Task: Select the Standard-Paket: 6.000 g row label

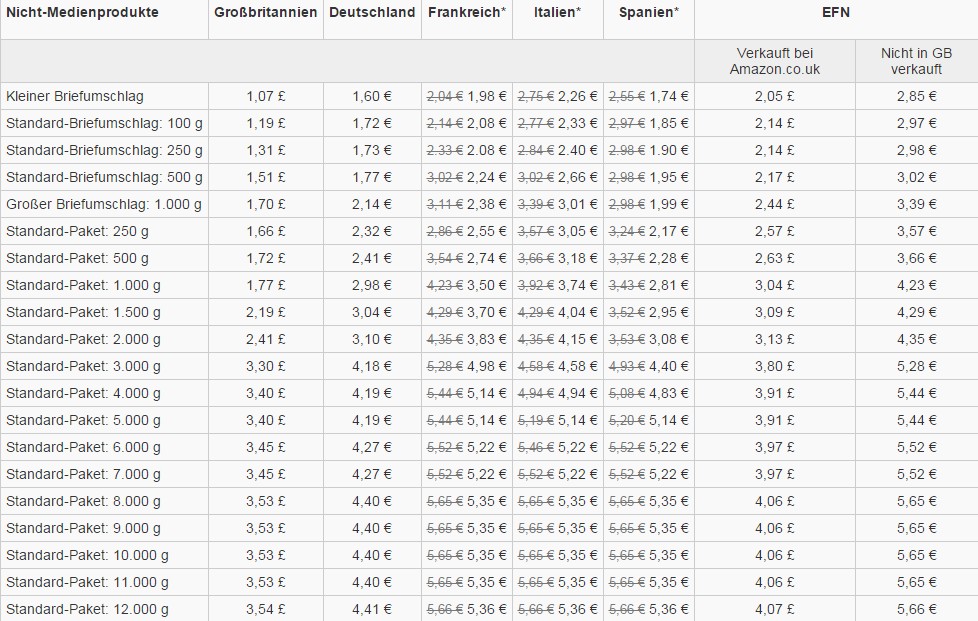Action: click(x=83, y=447)
